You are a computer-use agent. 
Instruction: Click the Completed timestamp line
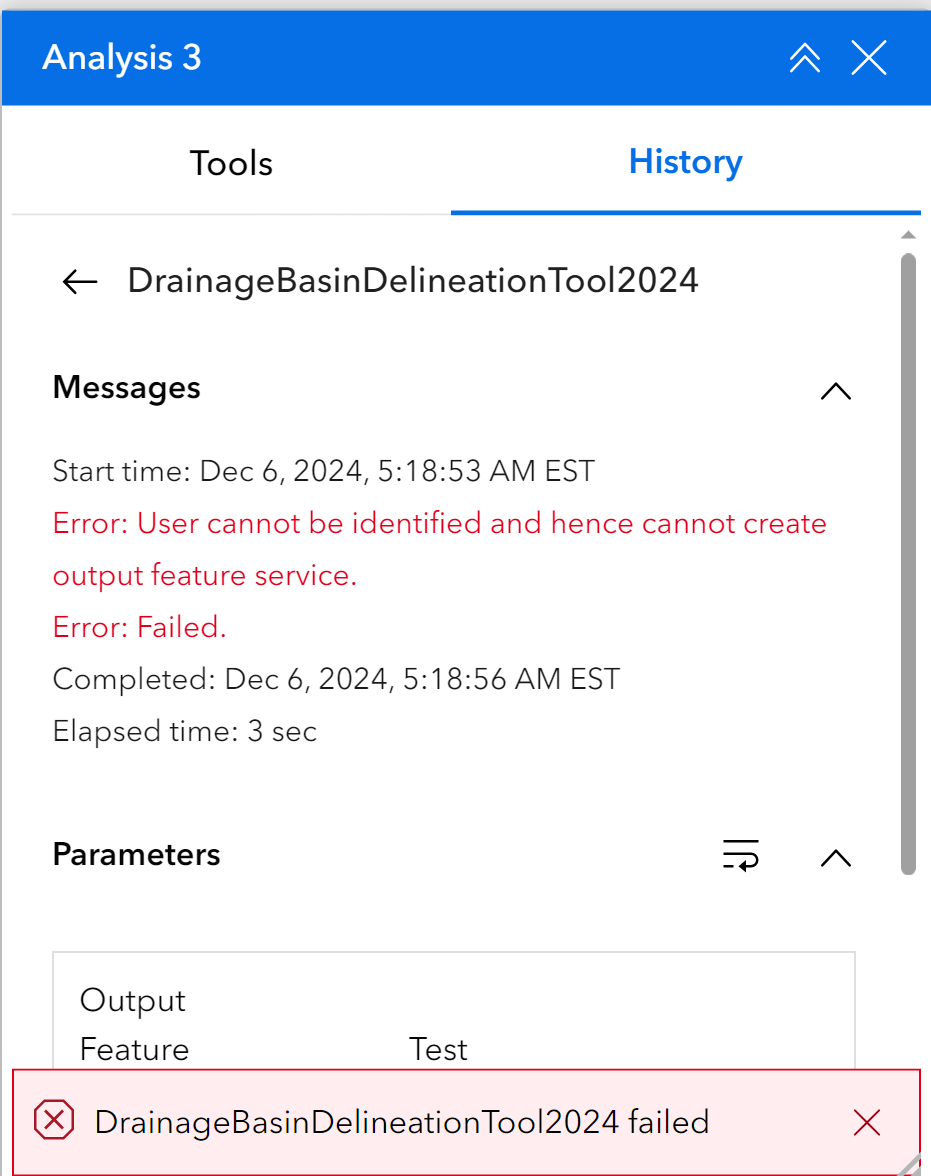(336, 679)
